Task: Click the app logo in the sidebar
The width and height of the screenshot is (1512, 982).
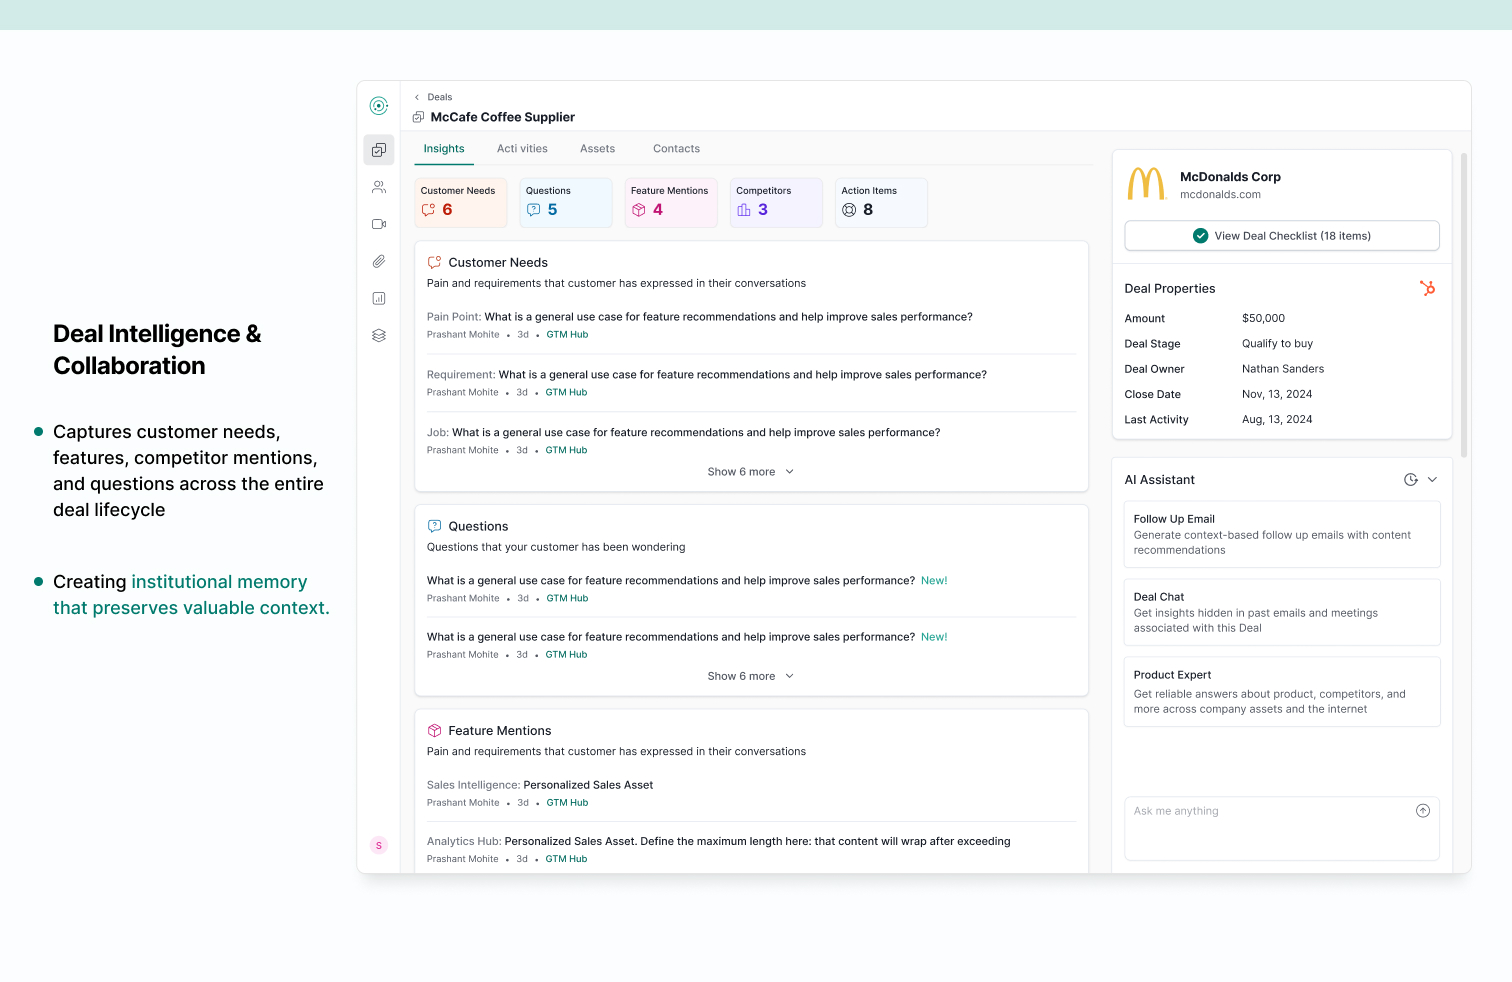Action: pos(378,106)
